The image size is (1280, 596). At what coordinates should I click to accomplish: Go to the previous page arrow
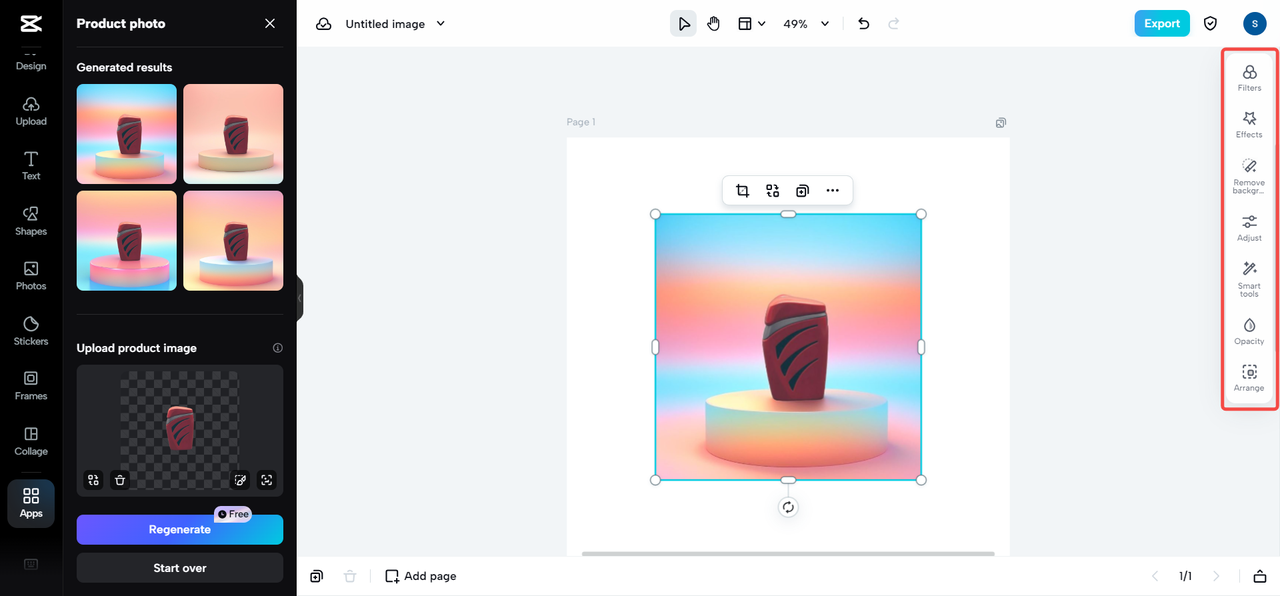(1155, 576)
